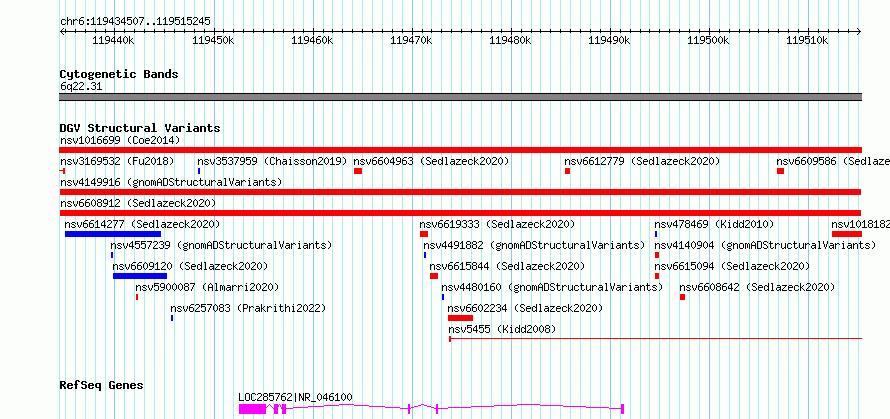Click the blue marker under nsv4491882
The image size is (890, 419).
[425, 255]
